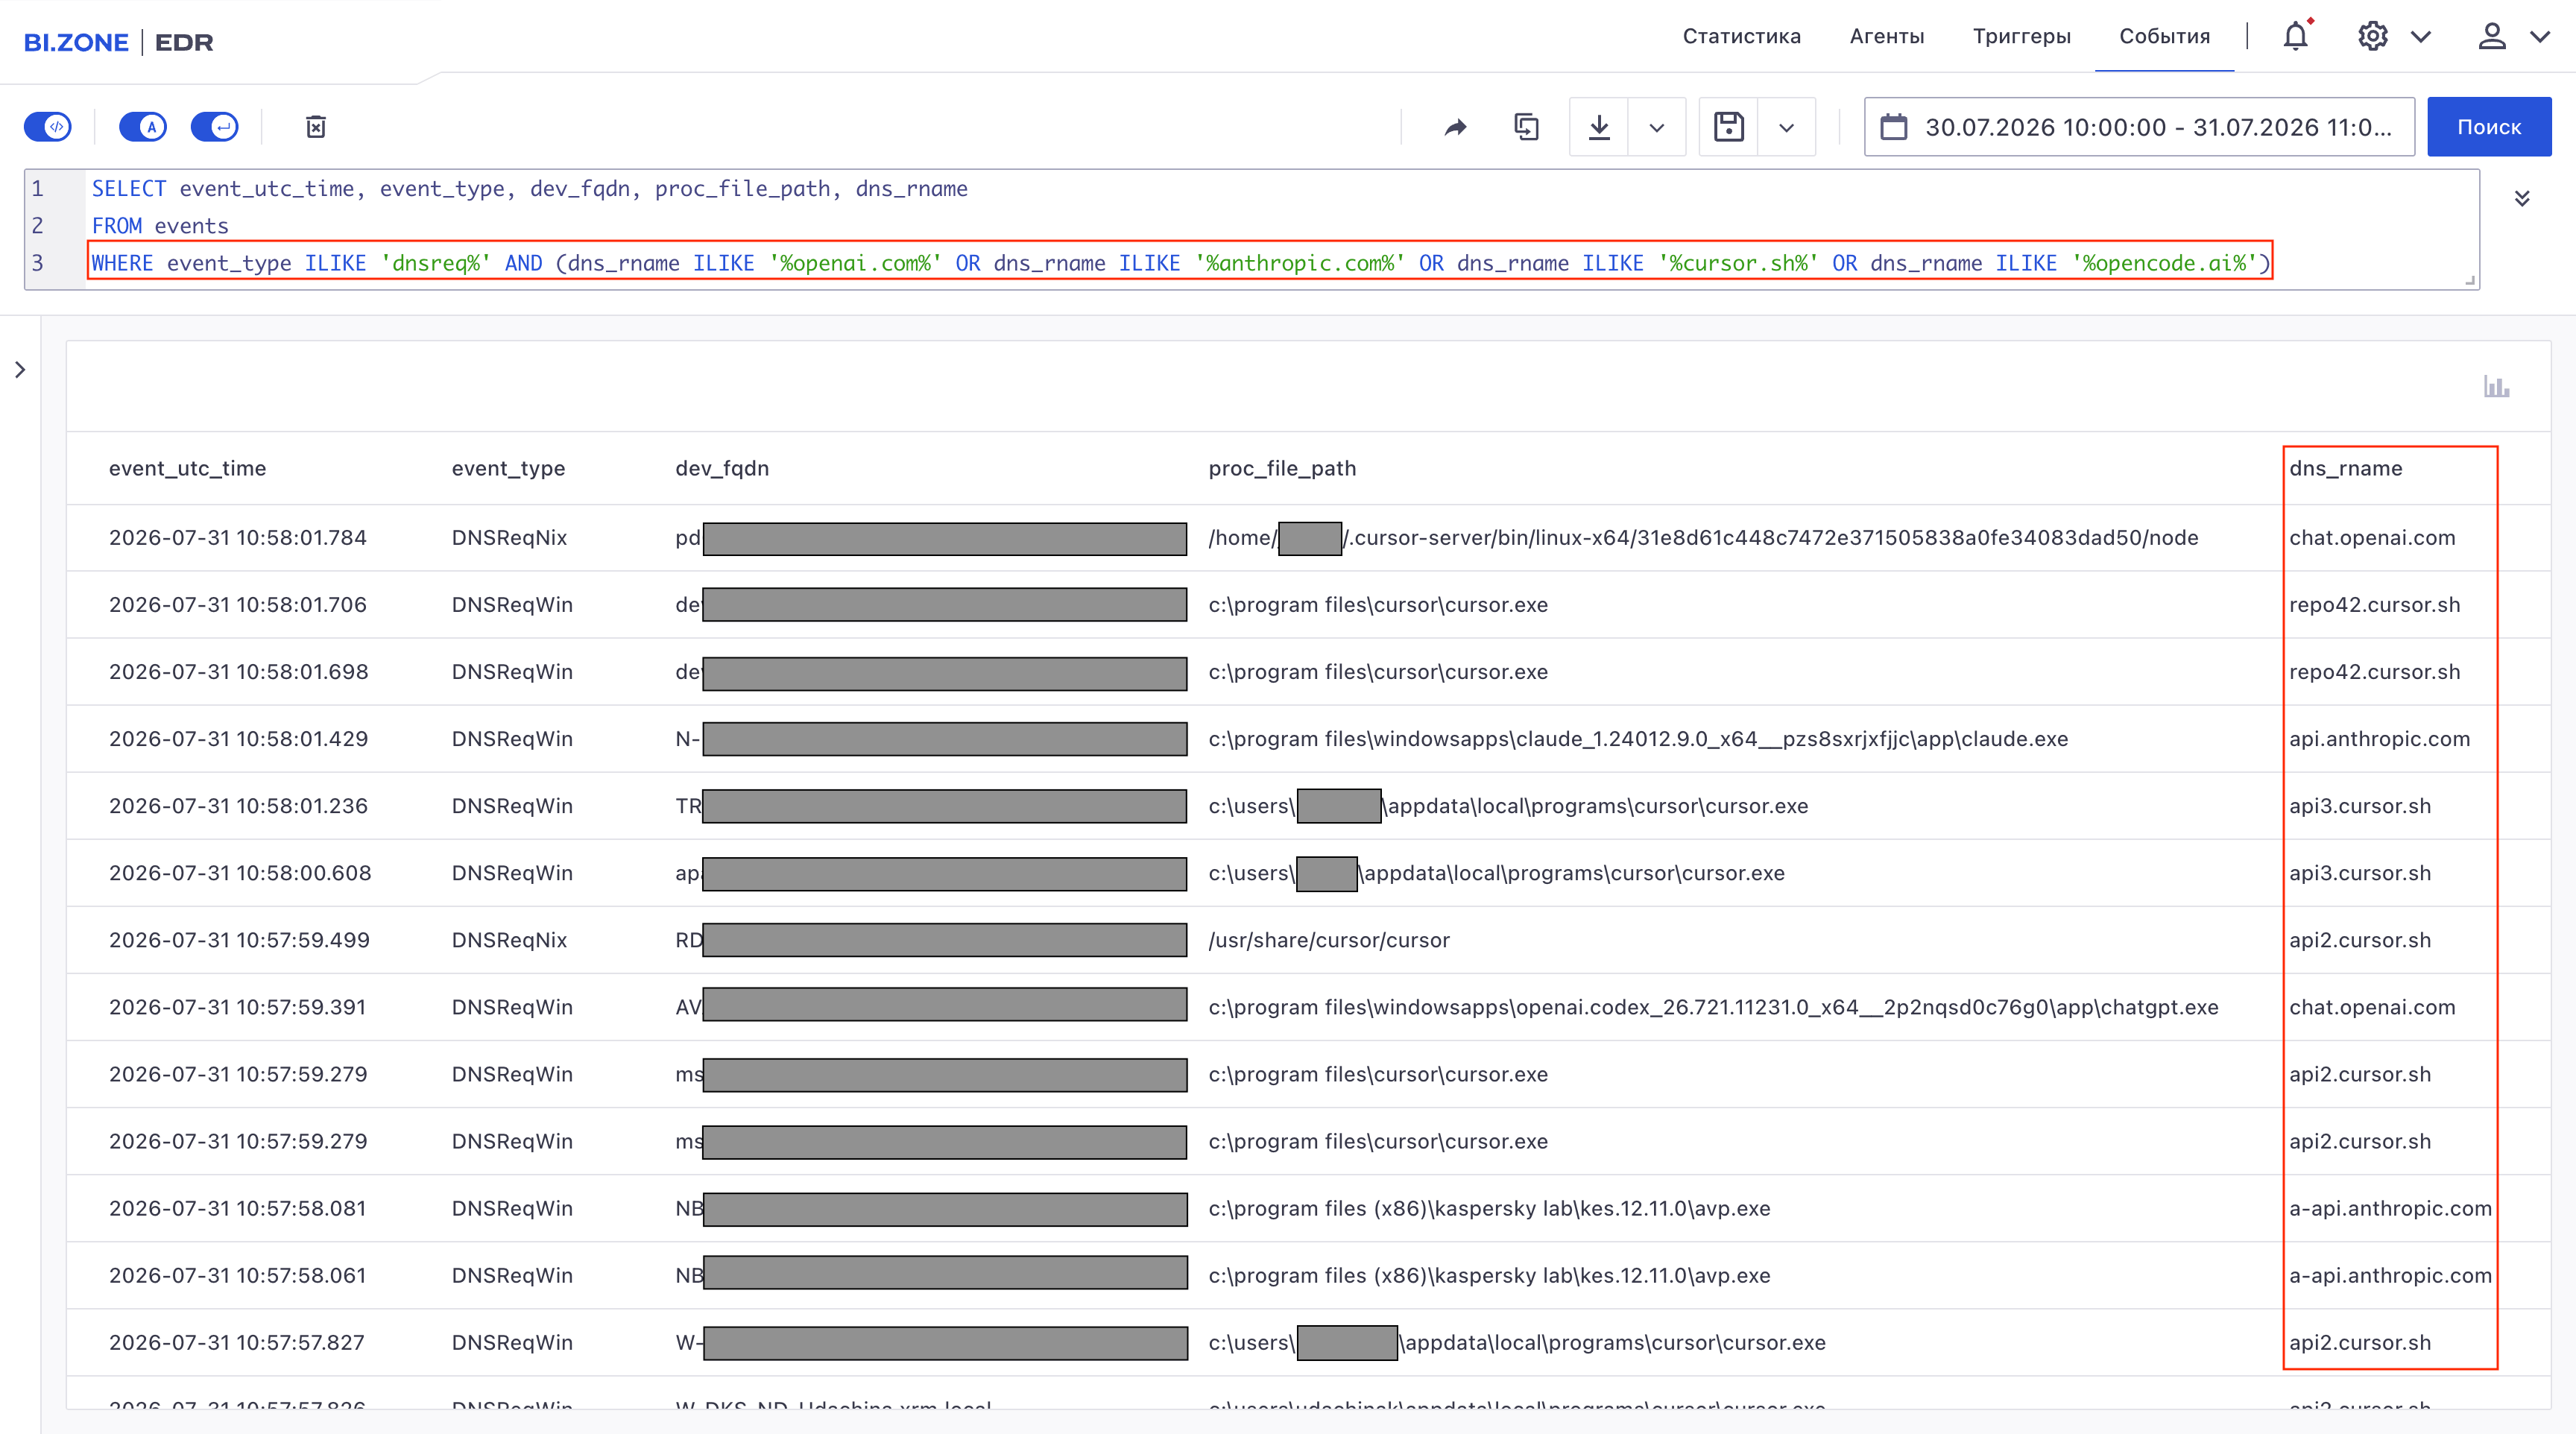Copy the query using the copy icon
Screen dimensions: 2576x1434
click(1526, 127)
